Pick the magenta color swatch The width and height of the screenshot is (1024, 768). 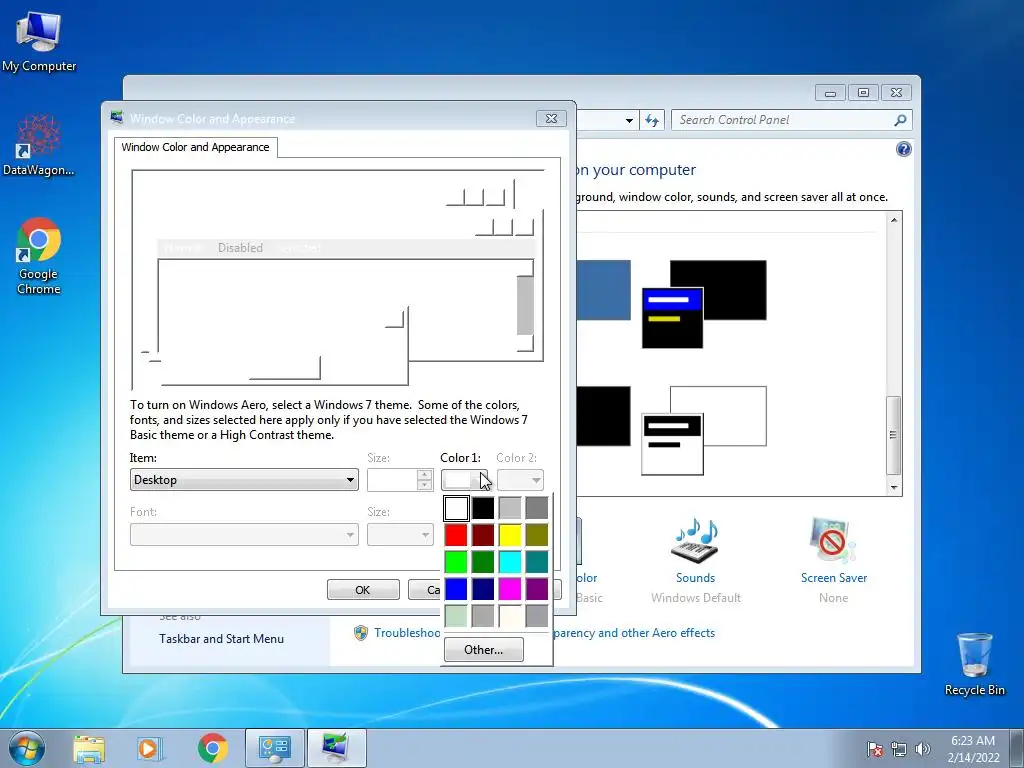(509, 588)
